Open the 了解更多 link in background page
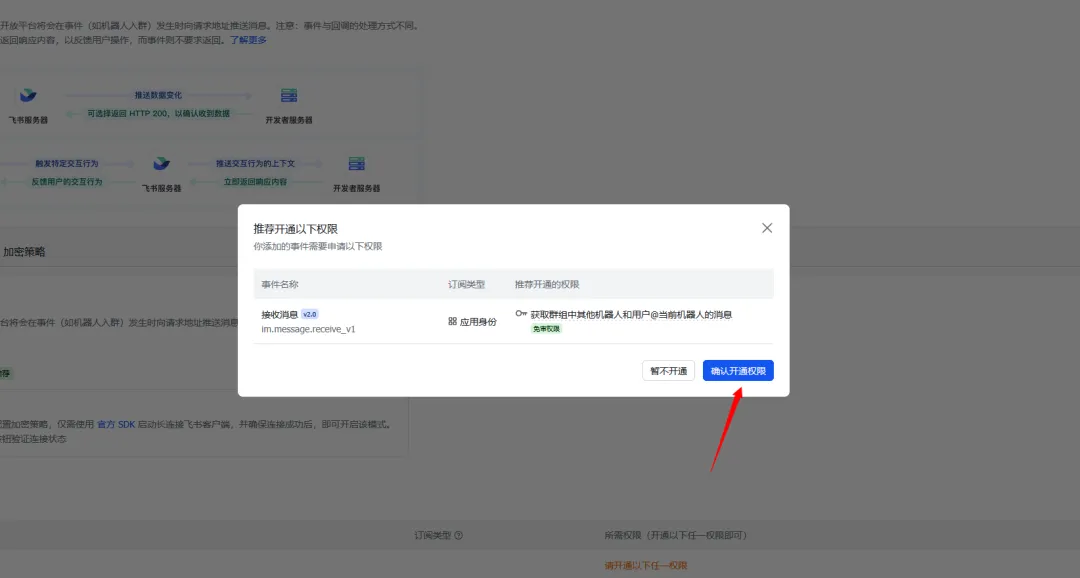The height and width of the screenshot is (578, 1080). (248, 40)
